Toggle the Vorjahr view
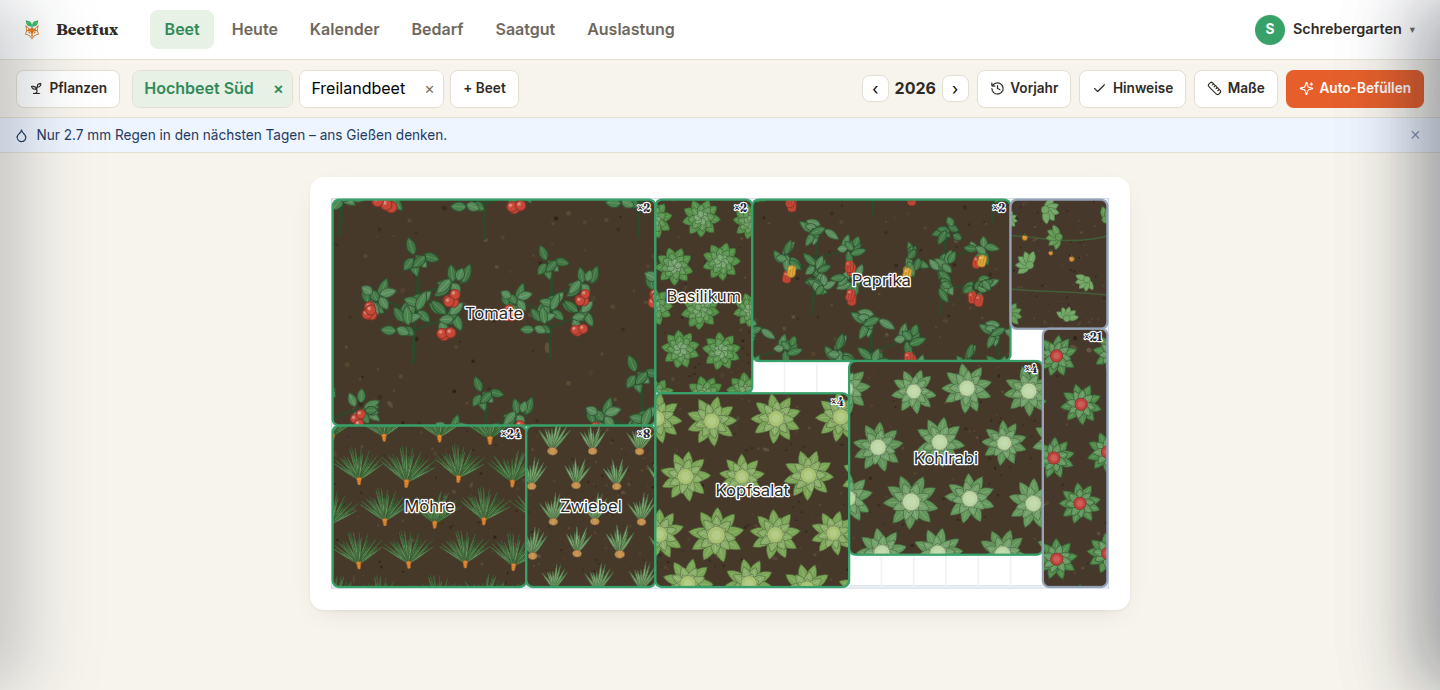Screen dimensions: 1440x690 click(1024, 88)
